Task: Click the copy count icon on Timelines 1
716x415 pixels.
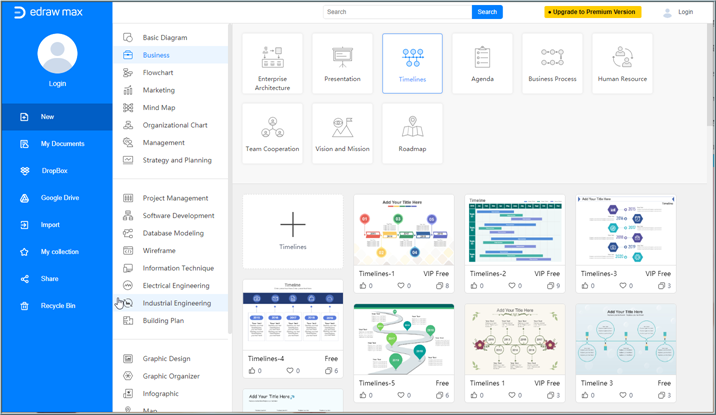Action: pyautogui.click(x=551, y=395)
